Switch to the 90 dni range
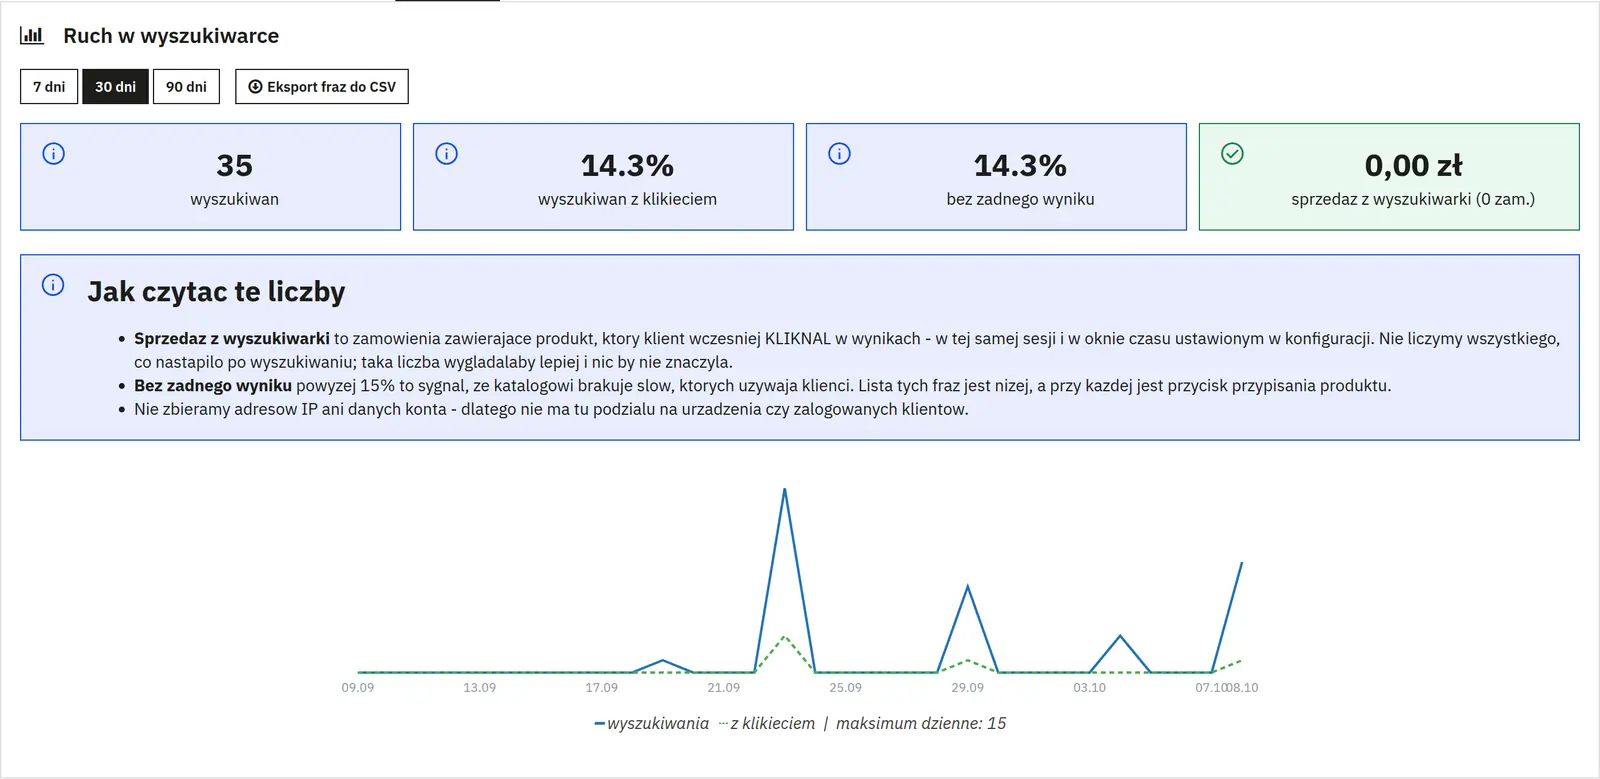This screenshot has height=779, width=1600. 186,86
